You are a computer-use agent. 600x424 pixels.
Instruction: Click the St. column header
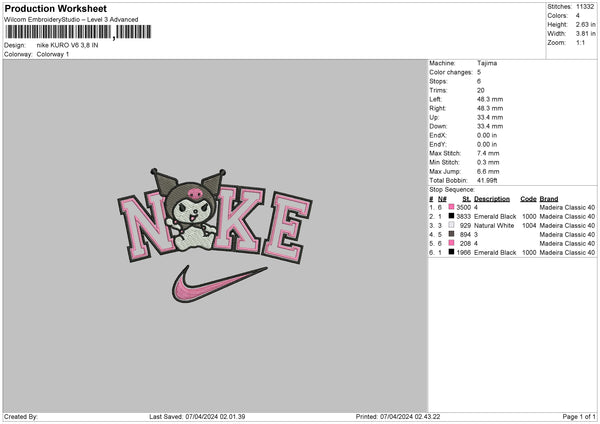pos(466,199)
